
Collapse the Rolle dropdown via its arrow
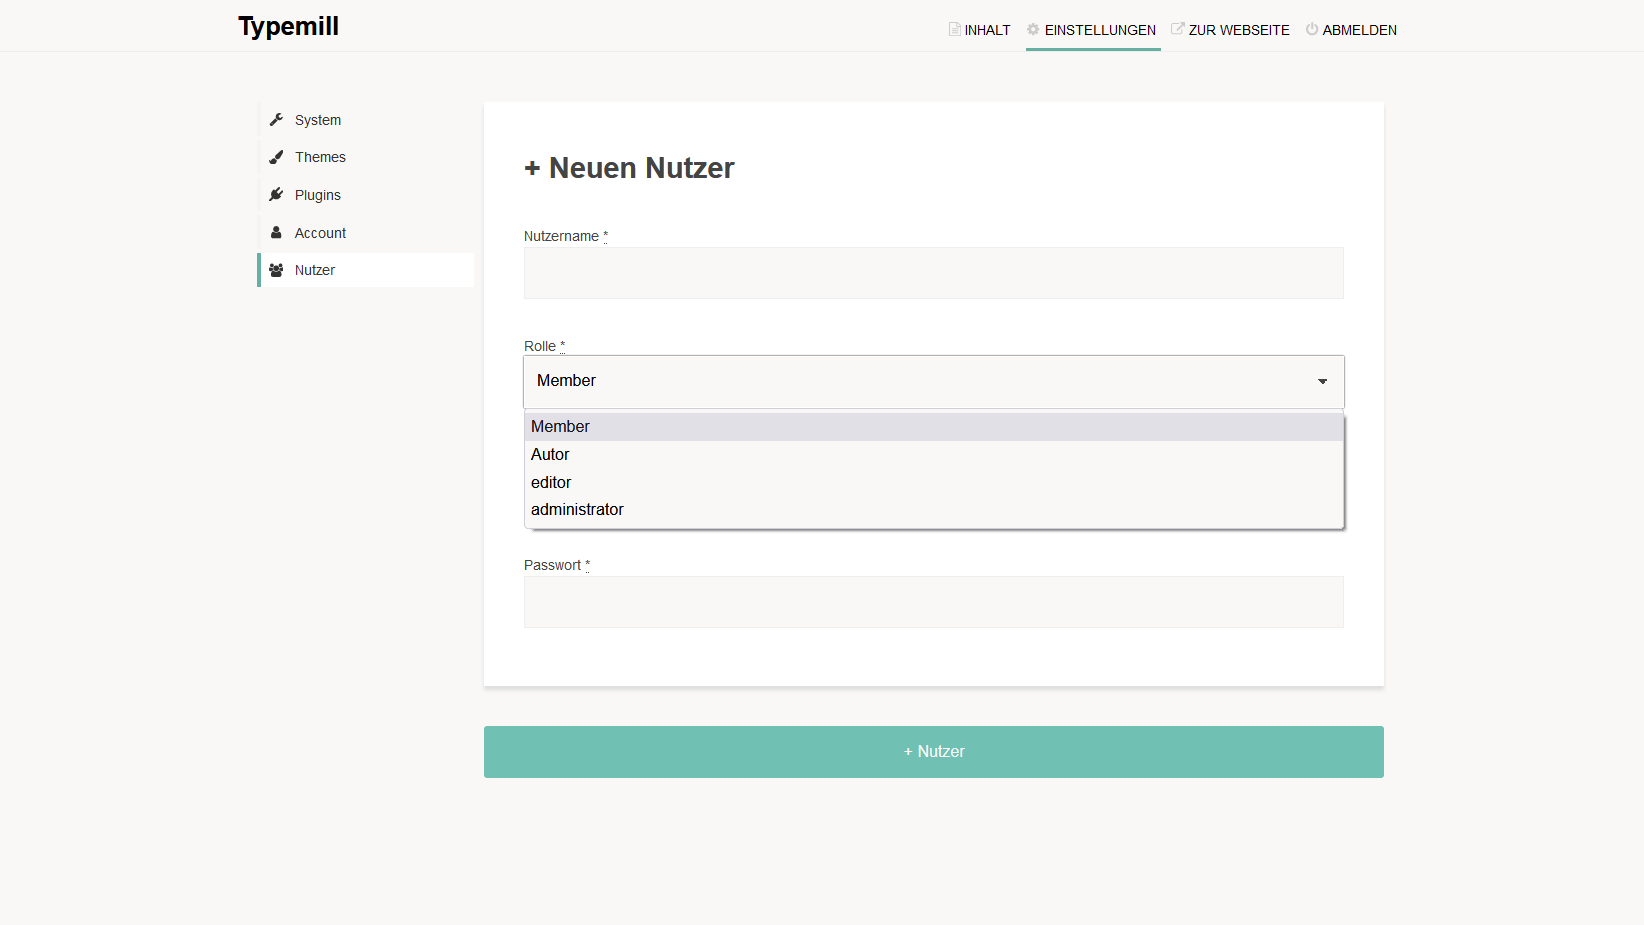pyautogui.click(x=1322, y=381)
